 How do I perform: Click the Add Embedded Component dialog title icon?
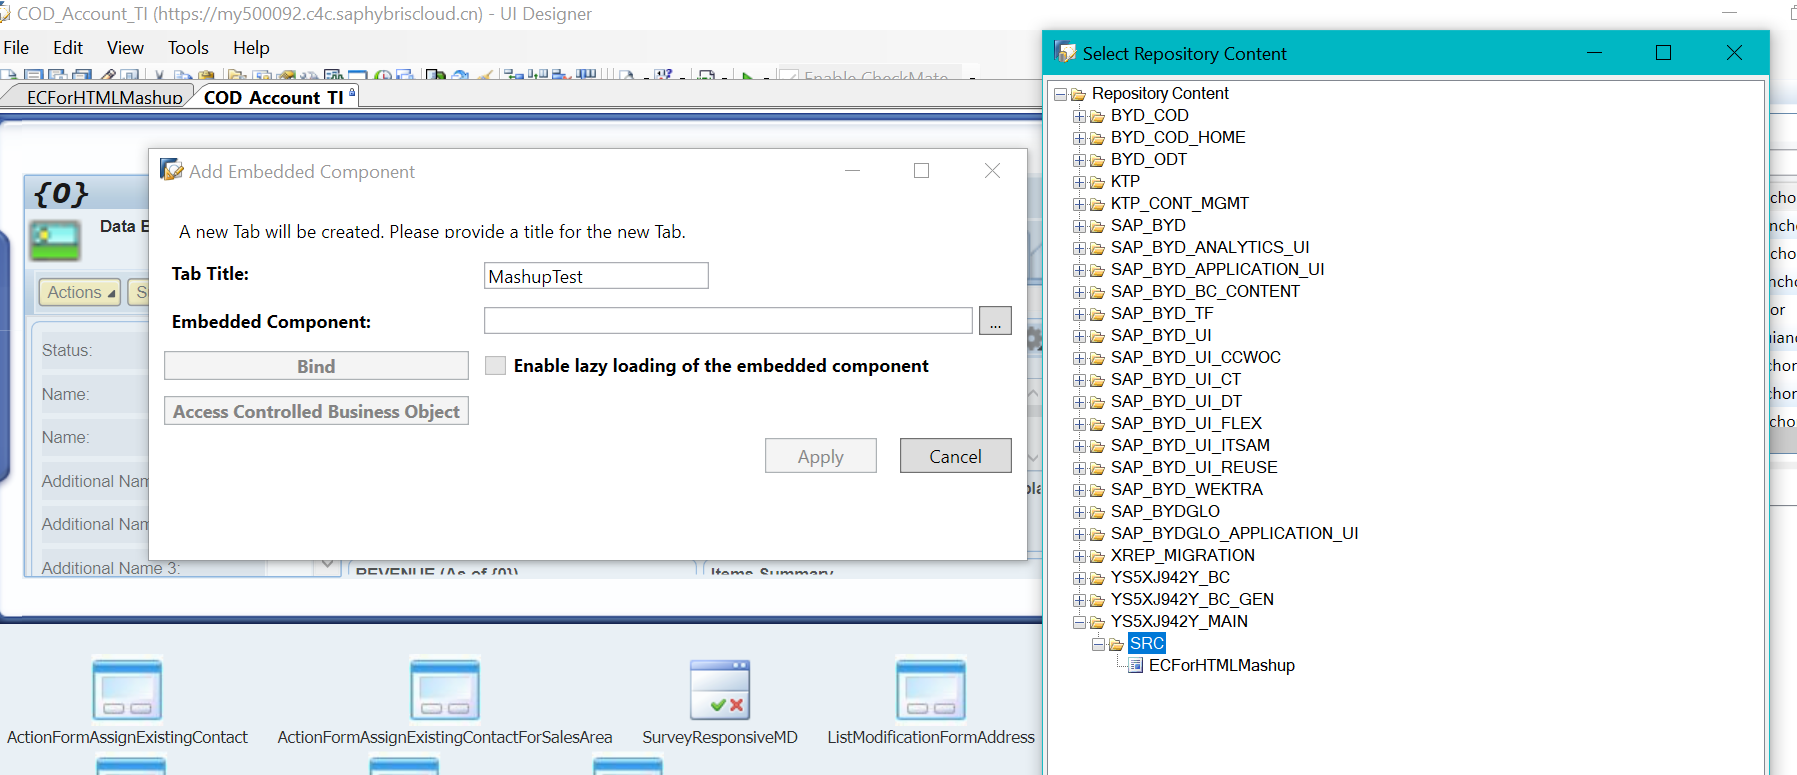point(171,170)
